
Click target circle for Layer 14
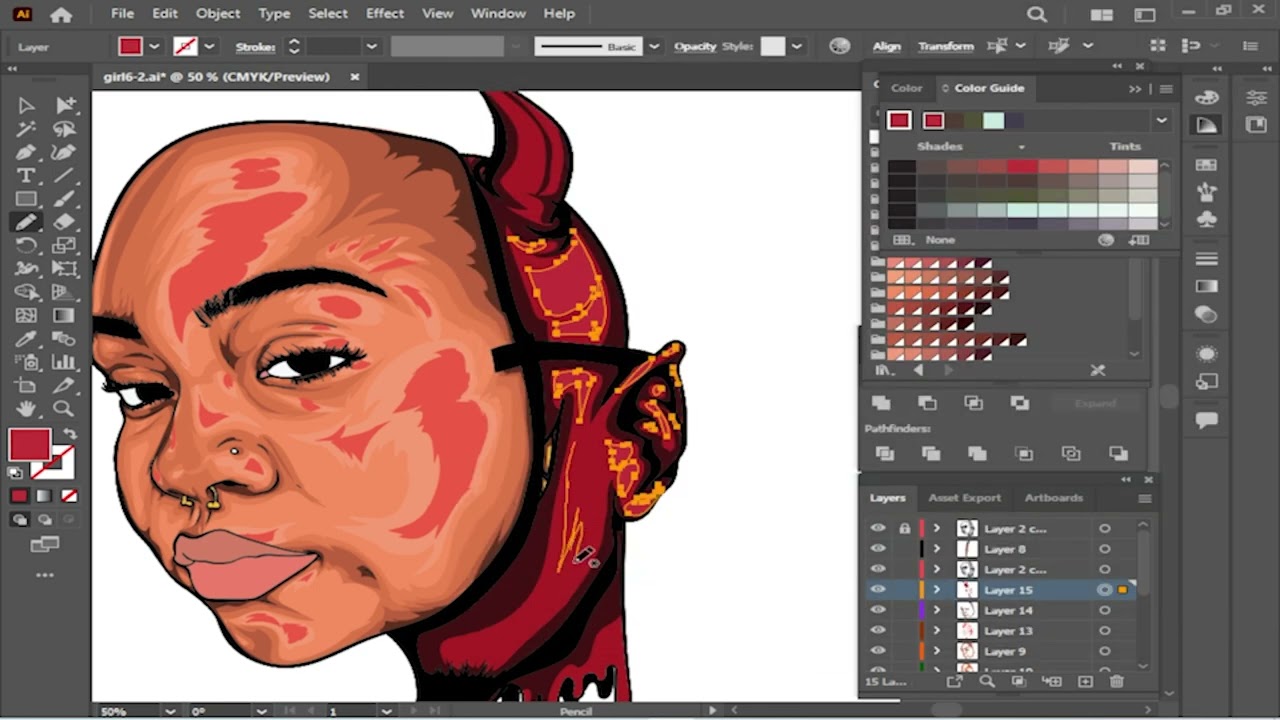(x=1105, y=610)
